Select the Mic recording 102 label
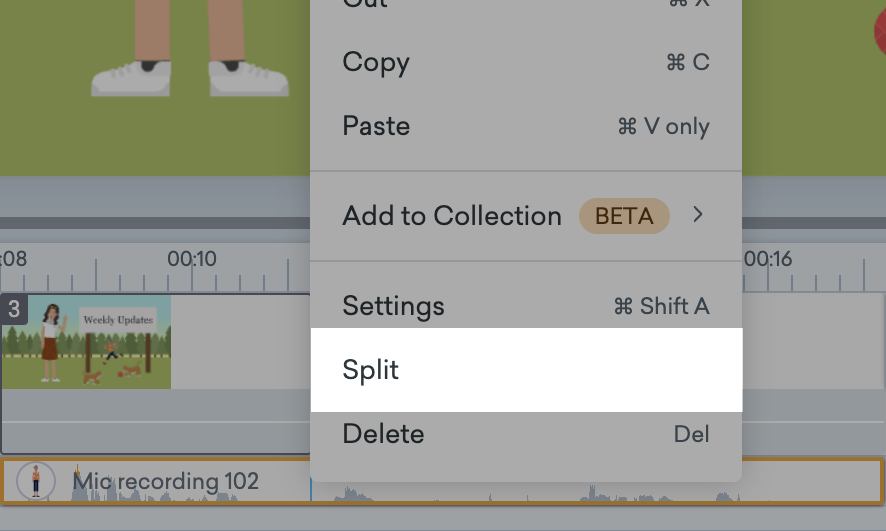Viewport: 886px width, 531px height. (x=165, y=481)
